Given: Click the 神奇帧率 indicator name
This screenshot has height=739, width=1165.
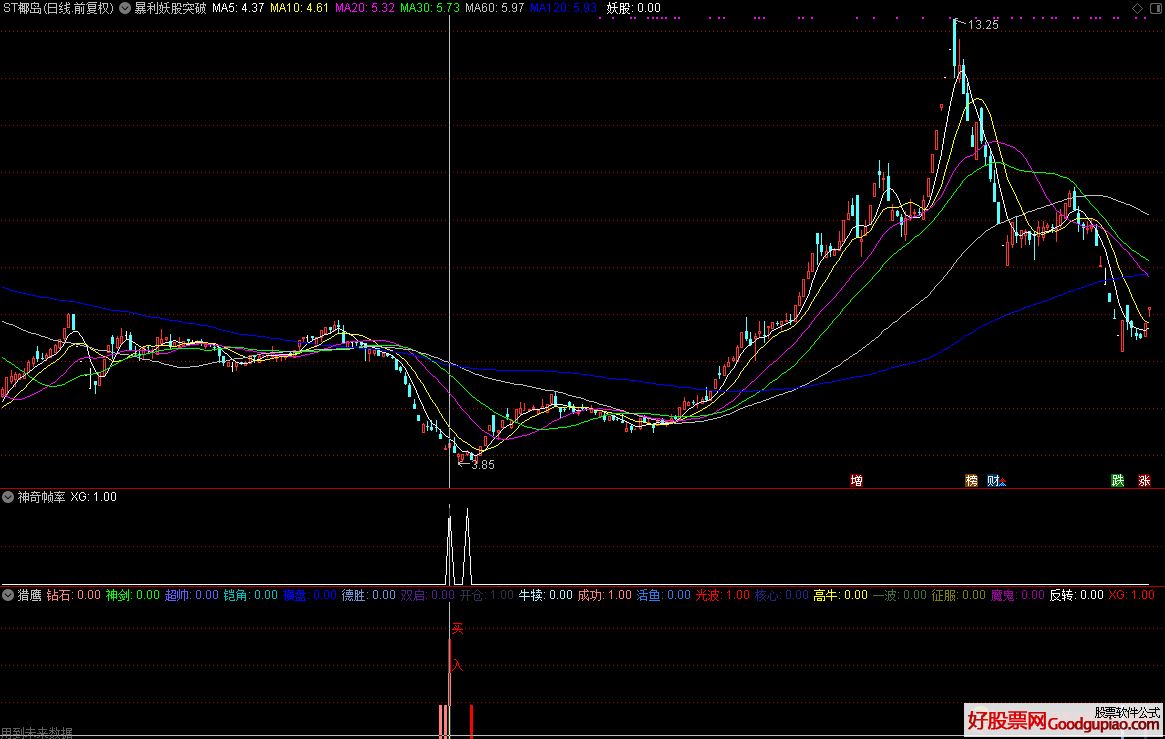Looking at the screenshot, I should click(42, 497).
